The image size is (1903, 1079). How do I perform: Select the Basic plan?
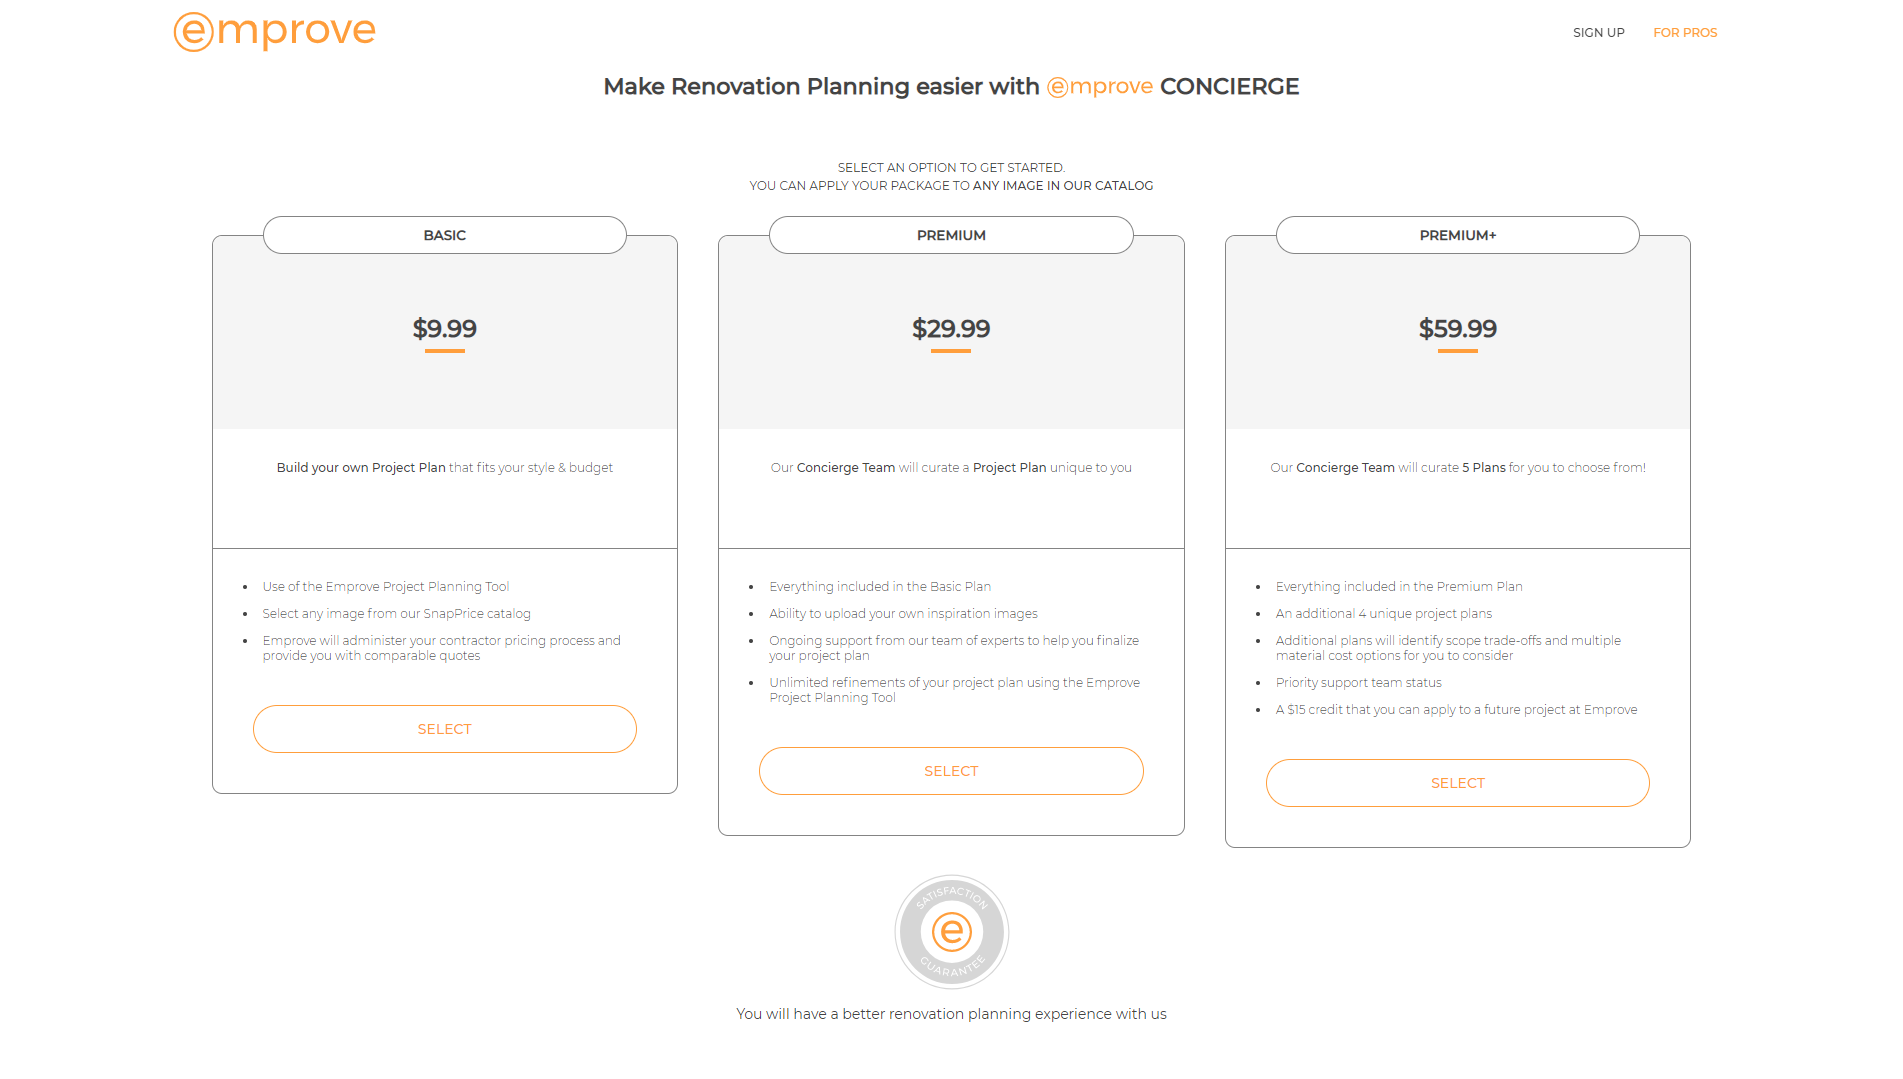pyautogui.click(x=444, y=729)
